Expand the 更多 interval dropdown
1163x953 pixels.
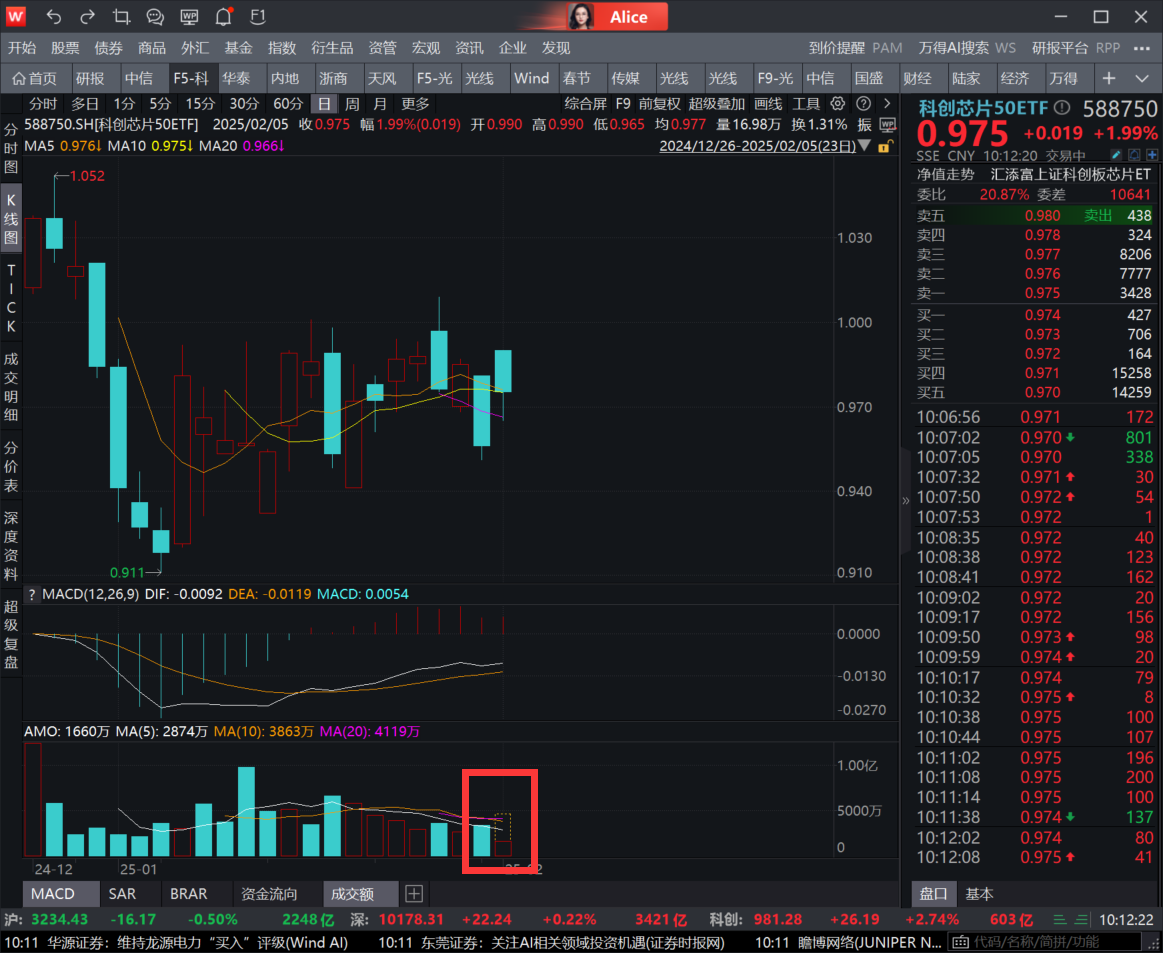pos(415,103)
